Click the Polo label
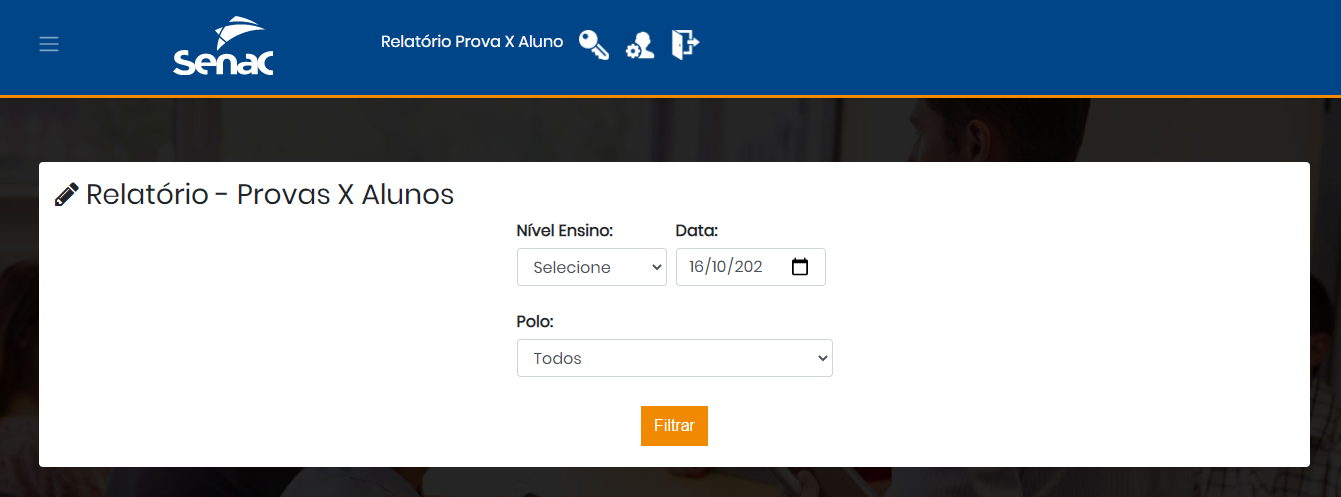The image size is (1341, 497). (535, 322)
